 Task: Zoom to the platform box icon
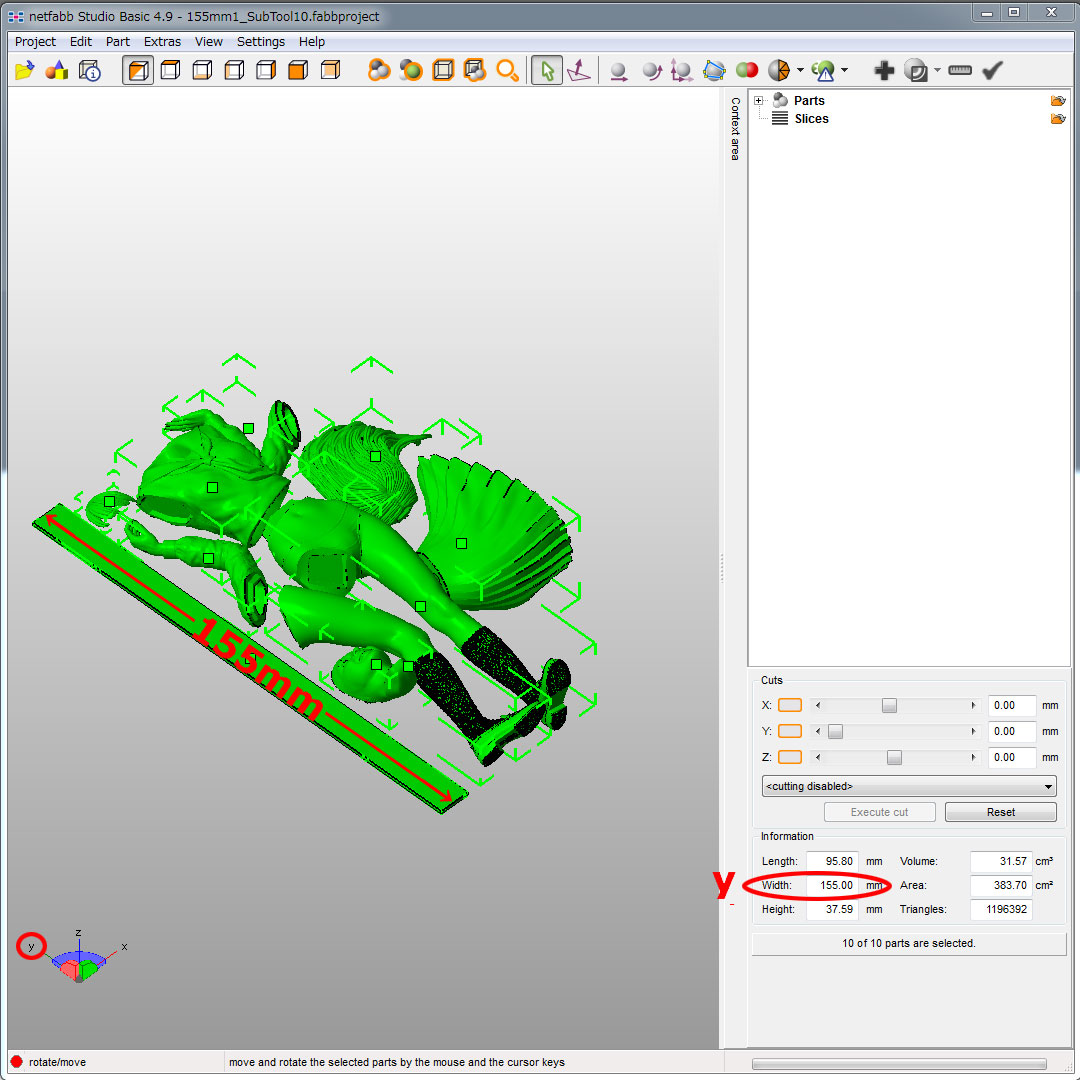click(x=443, y=70)
